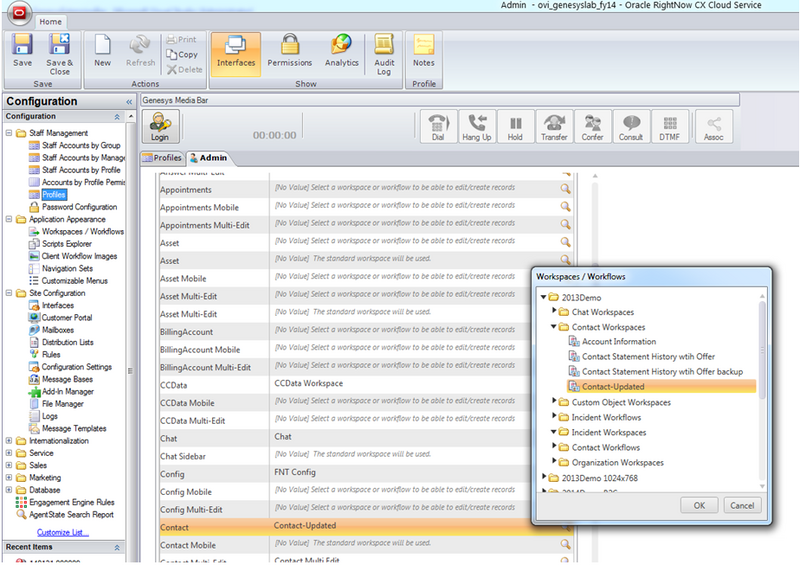The width and height of the screenshot is (800, 565).
Task: Expand Chat Workspaces folder in dialog
Action: [x=554, y=310]
